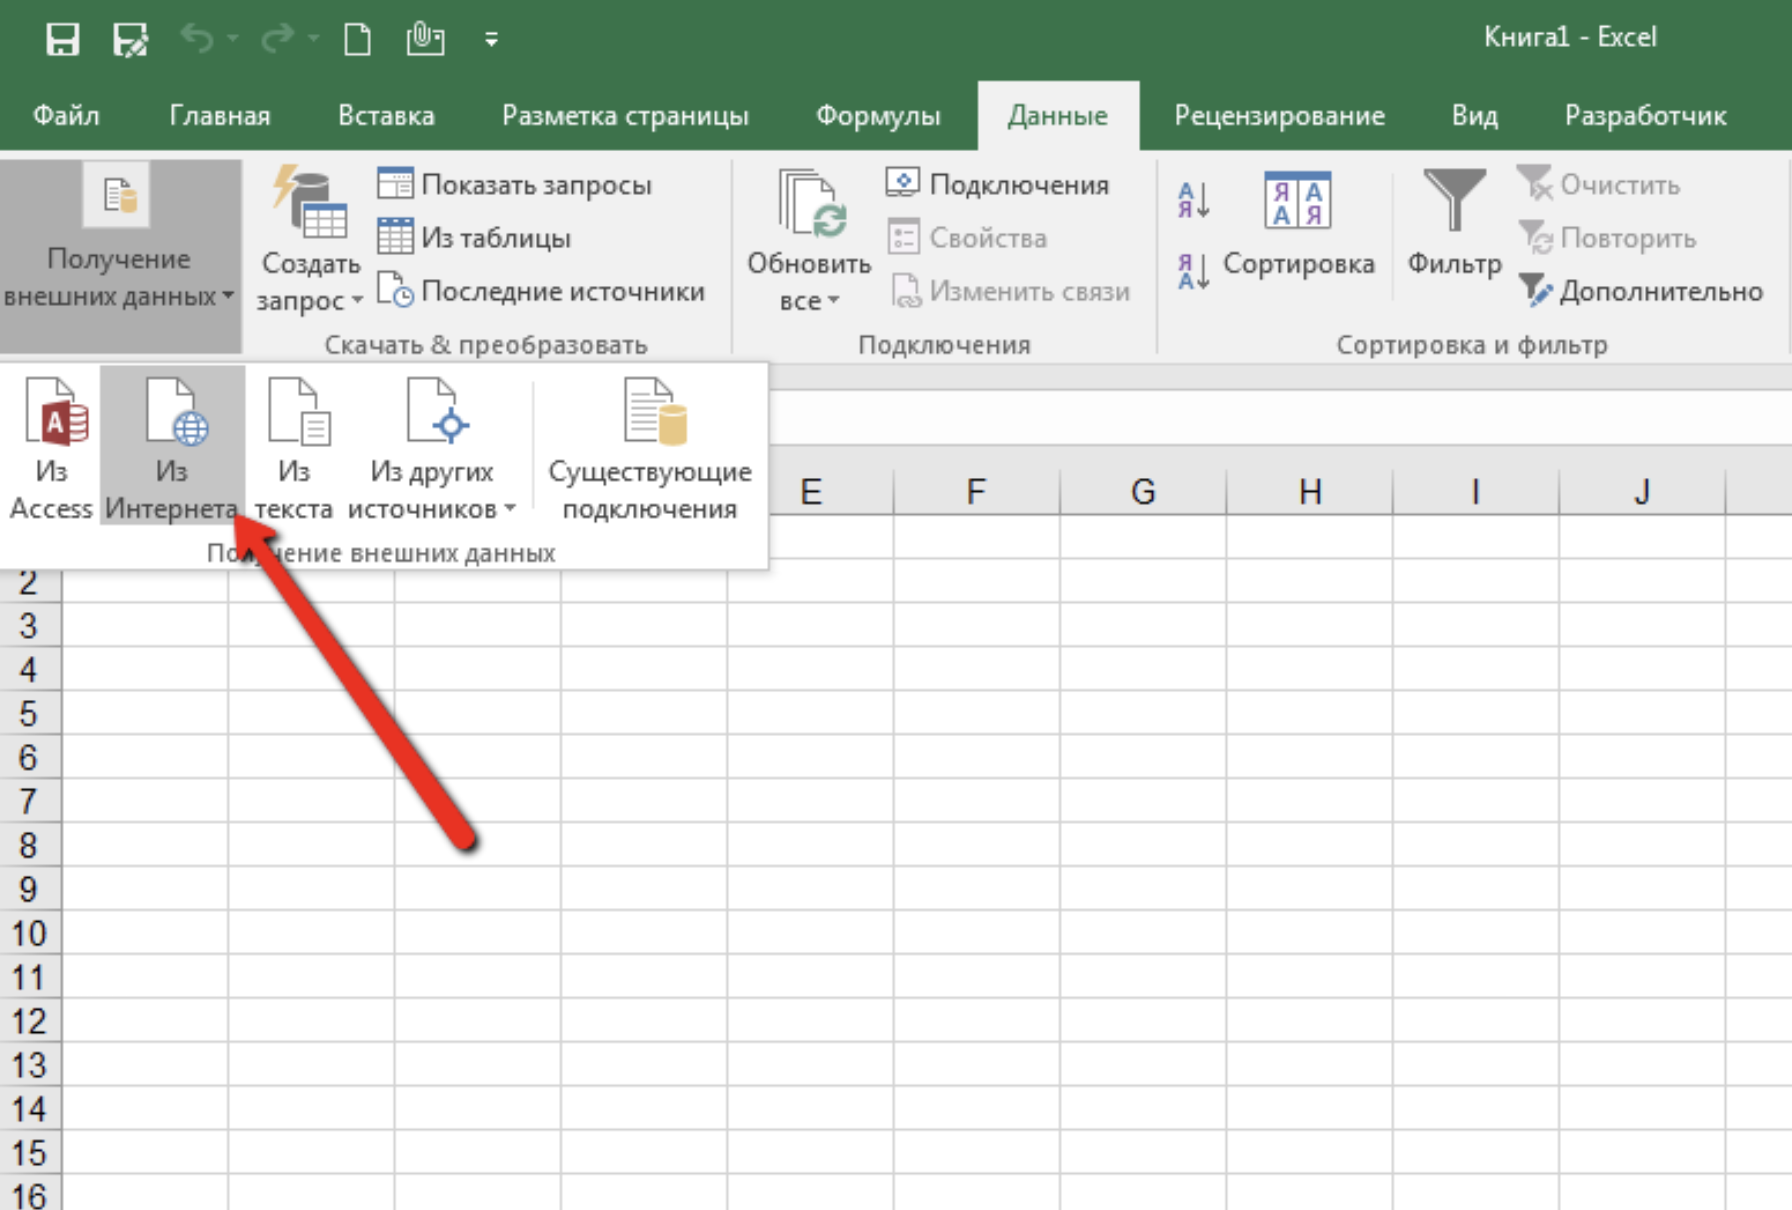
Task: Select row 10 header
Action: [x=30, y=933]
